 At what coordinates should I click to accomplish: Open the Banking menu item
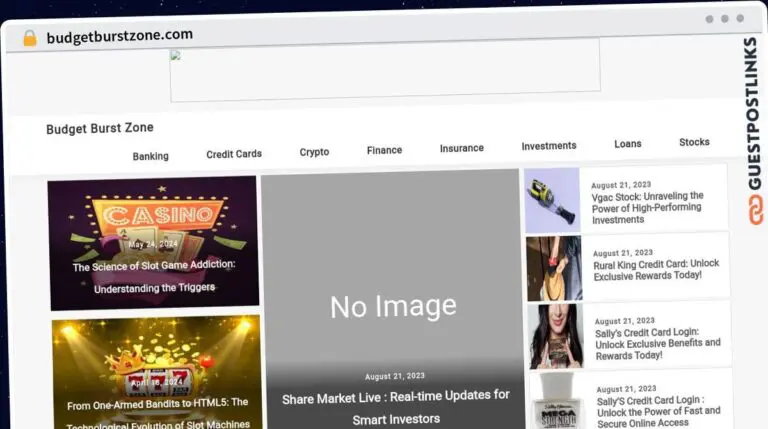150,156
